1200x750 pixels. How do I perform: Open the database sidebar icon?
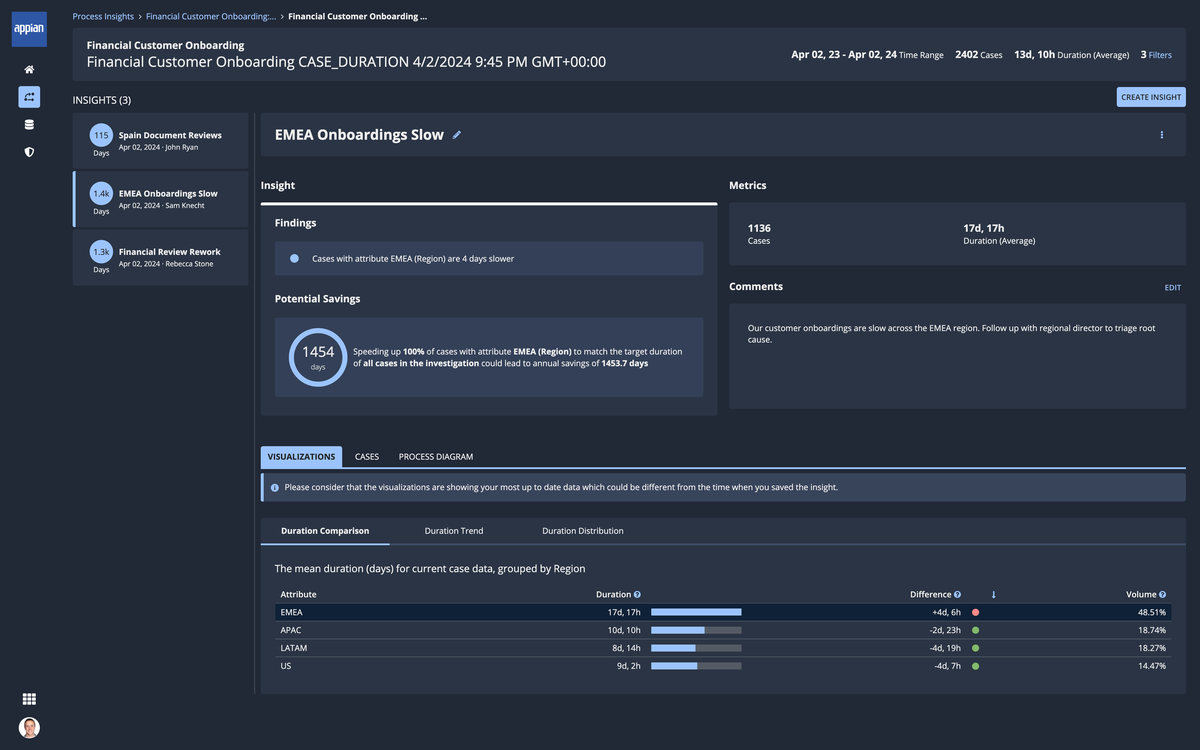pyautogui.click(x=29, y=125)
